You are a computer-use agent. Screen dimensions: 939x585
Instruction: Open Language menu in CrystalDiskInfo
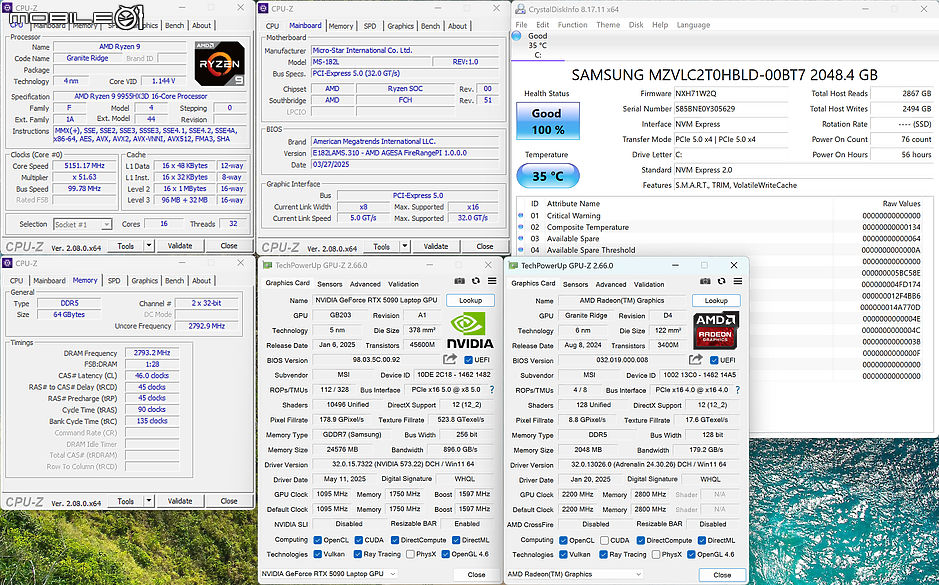(693, 25)
